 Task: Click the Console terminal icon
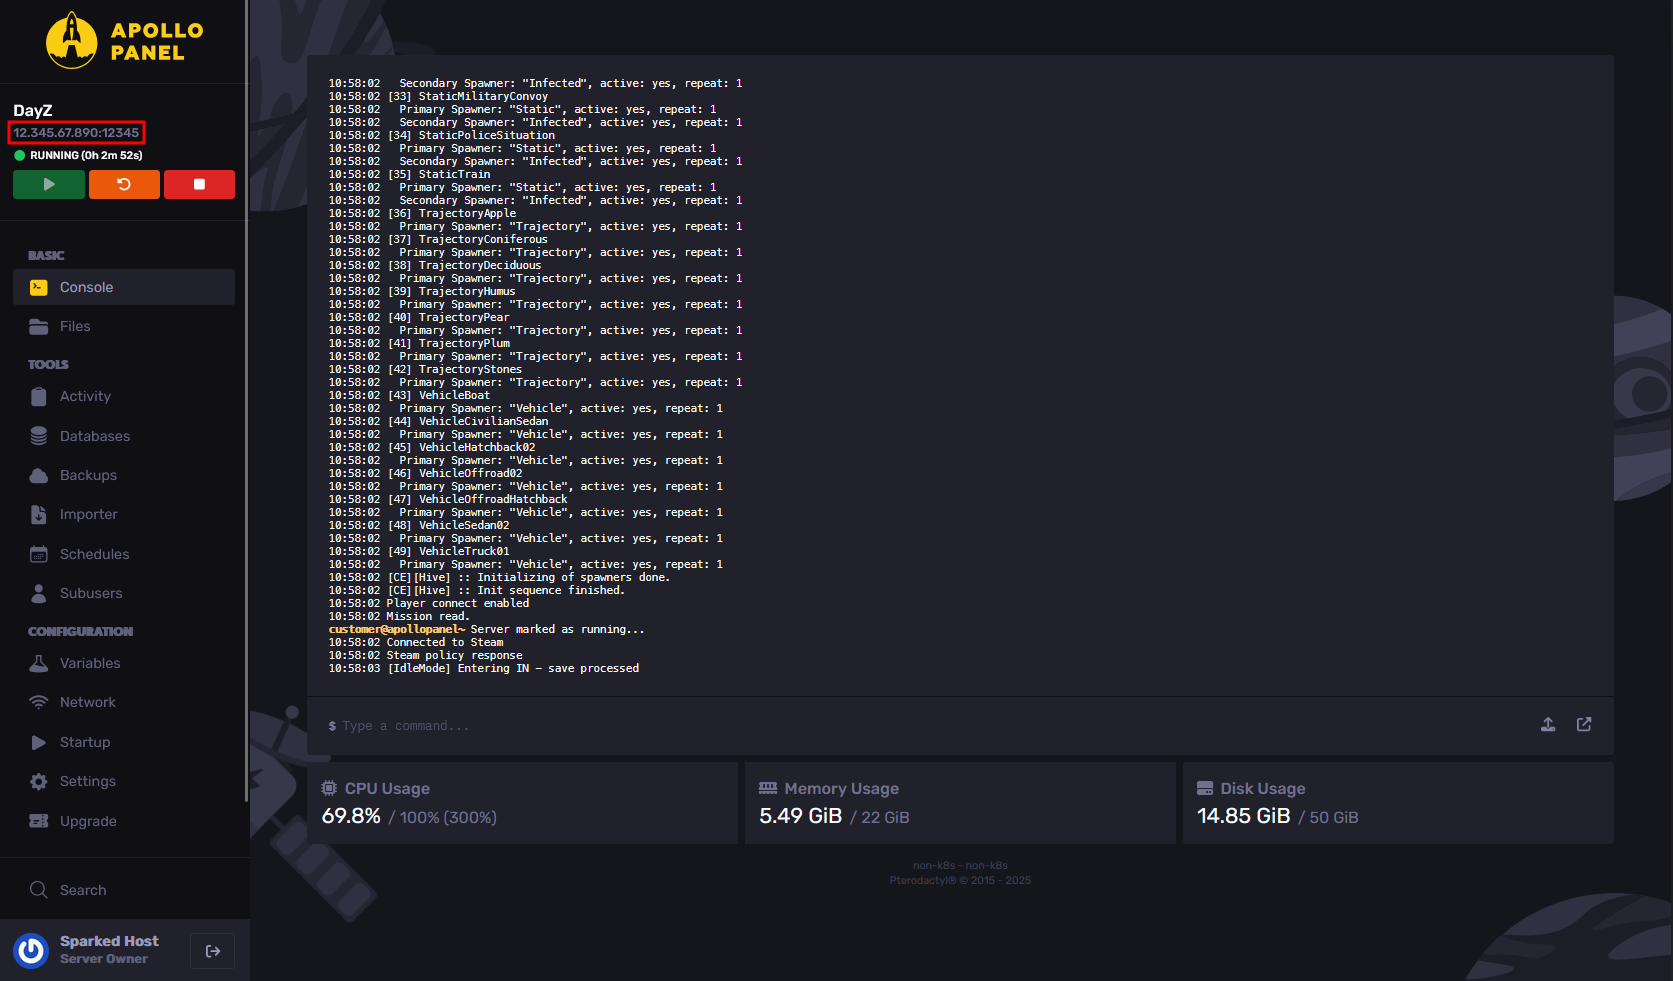click(x=39, y=287)
